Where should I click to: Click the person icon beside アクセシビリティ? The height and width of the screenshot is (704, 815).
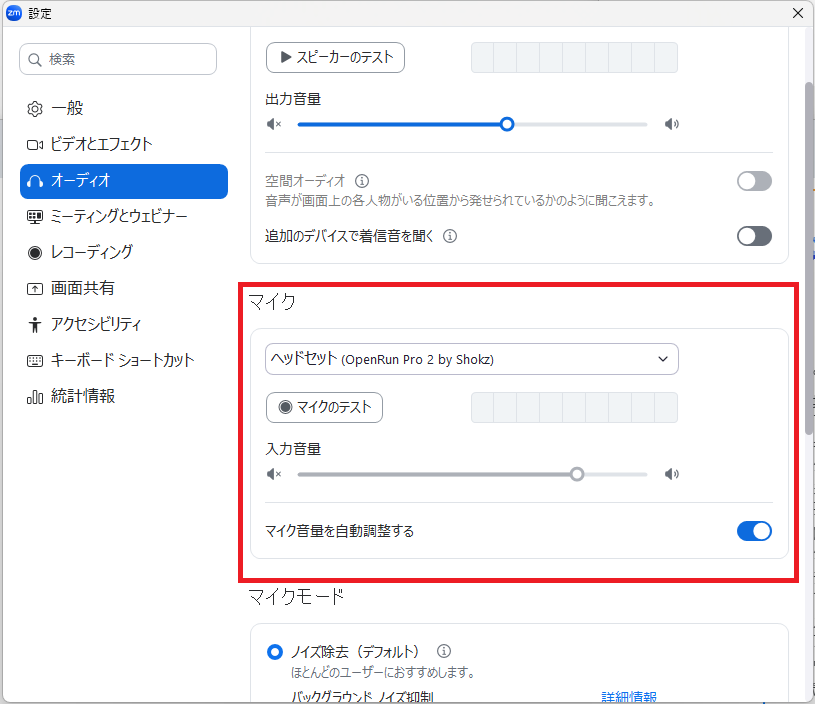pyautogui.click(x=35, y=325)
